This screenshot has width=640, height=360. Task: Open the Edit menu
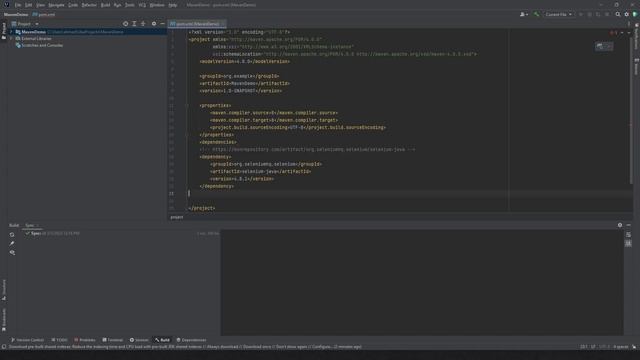click(x=29, y=5)
